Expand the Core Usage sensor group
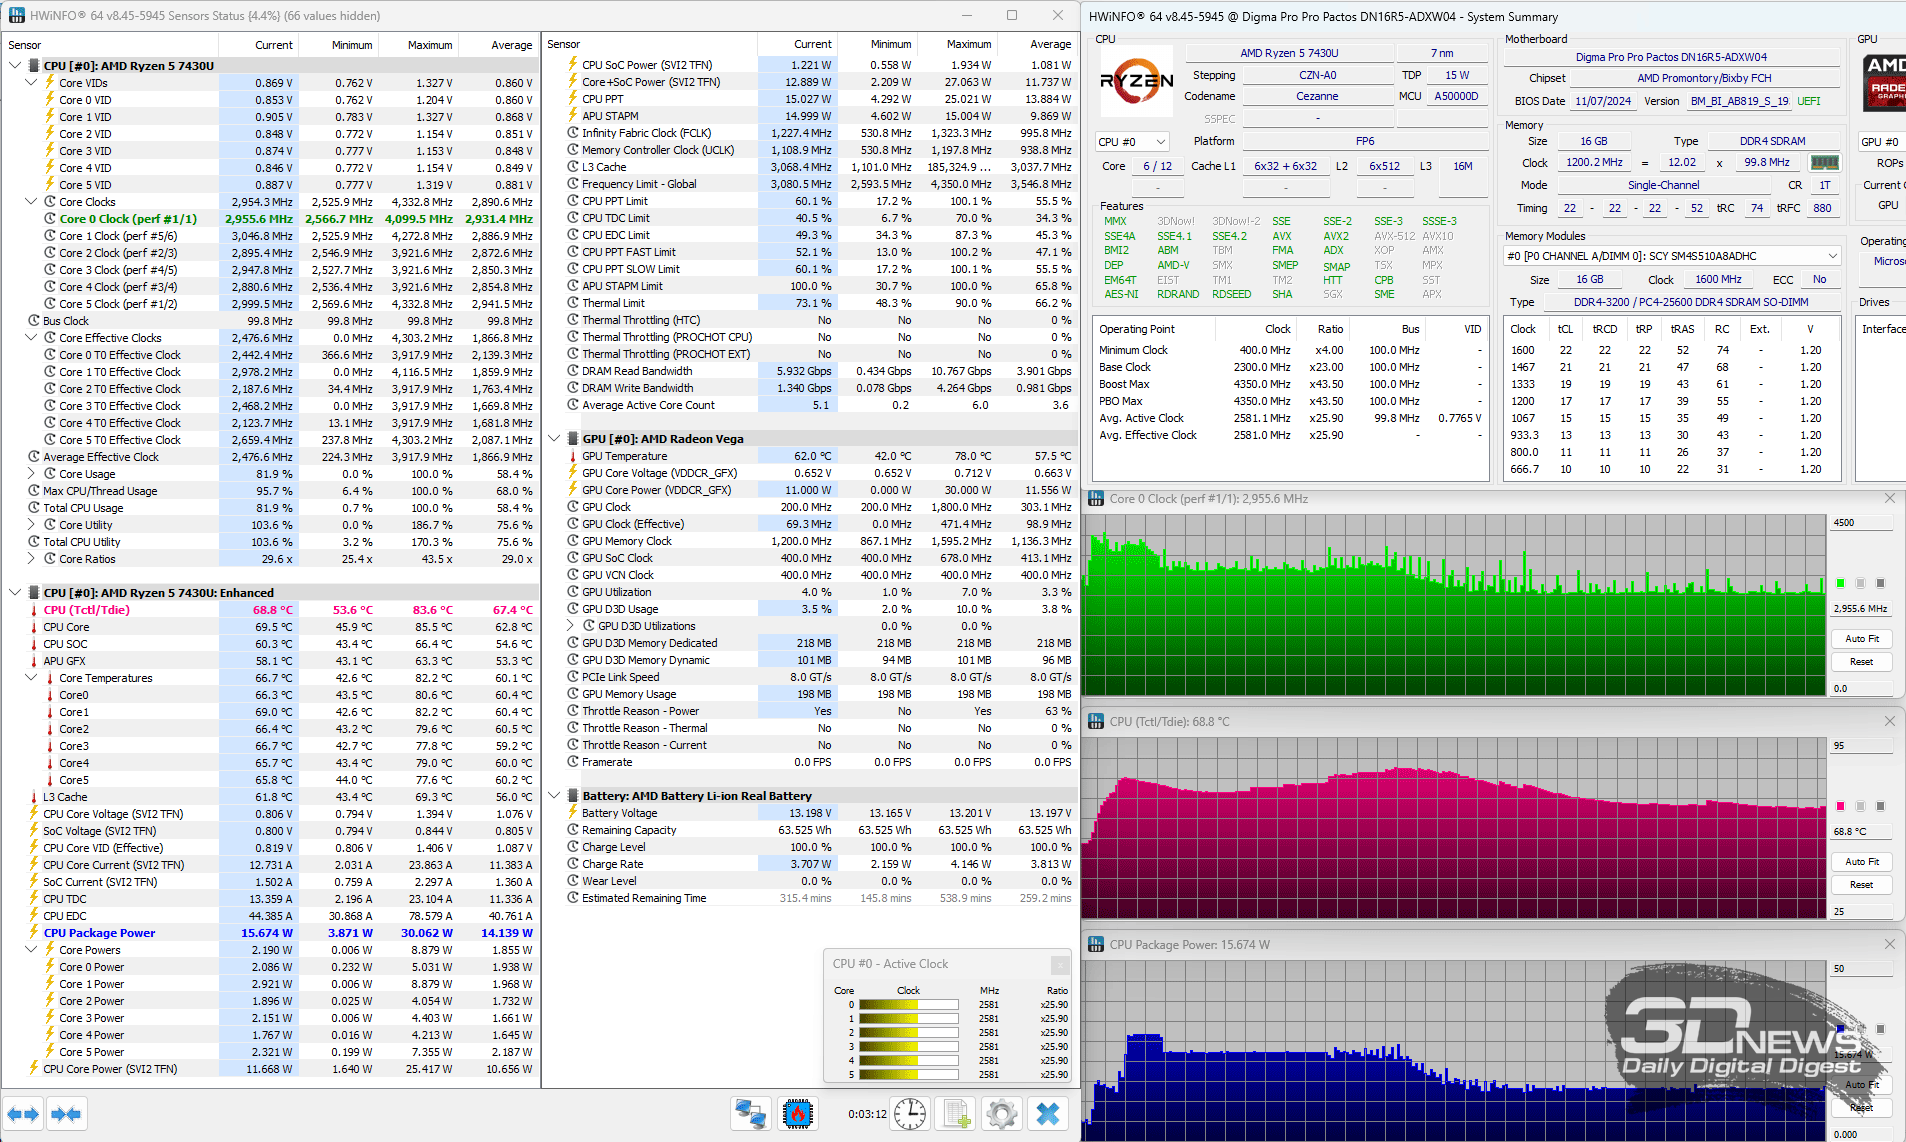 pos(47,474)
